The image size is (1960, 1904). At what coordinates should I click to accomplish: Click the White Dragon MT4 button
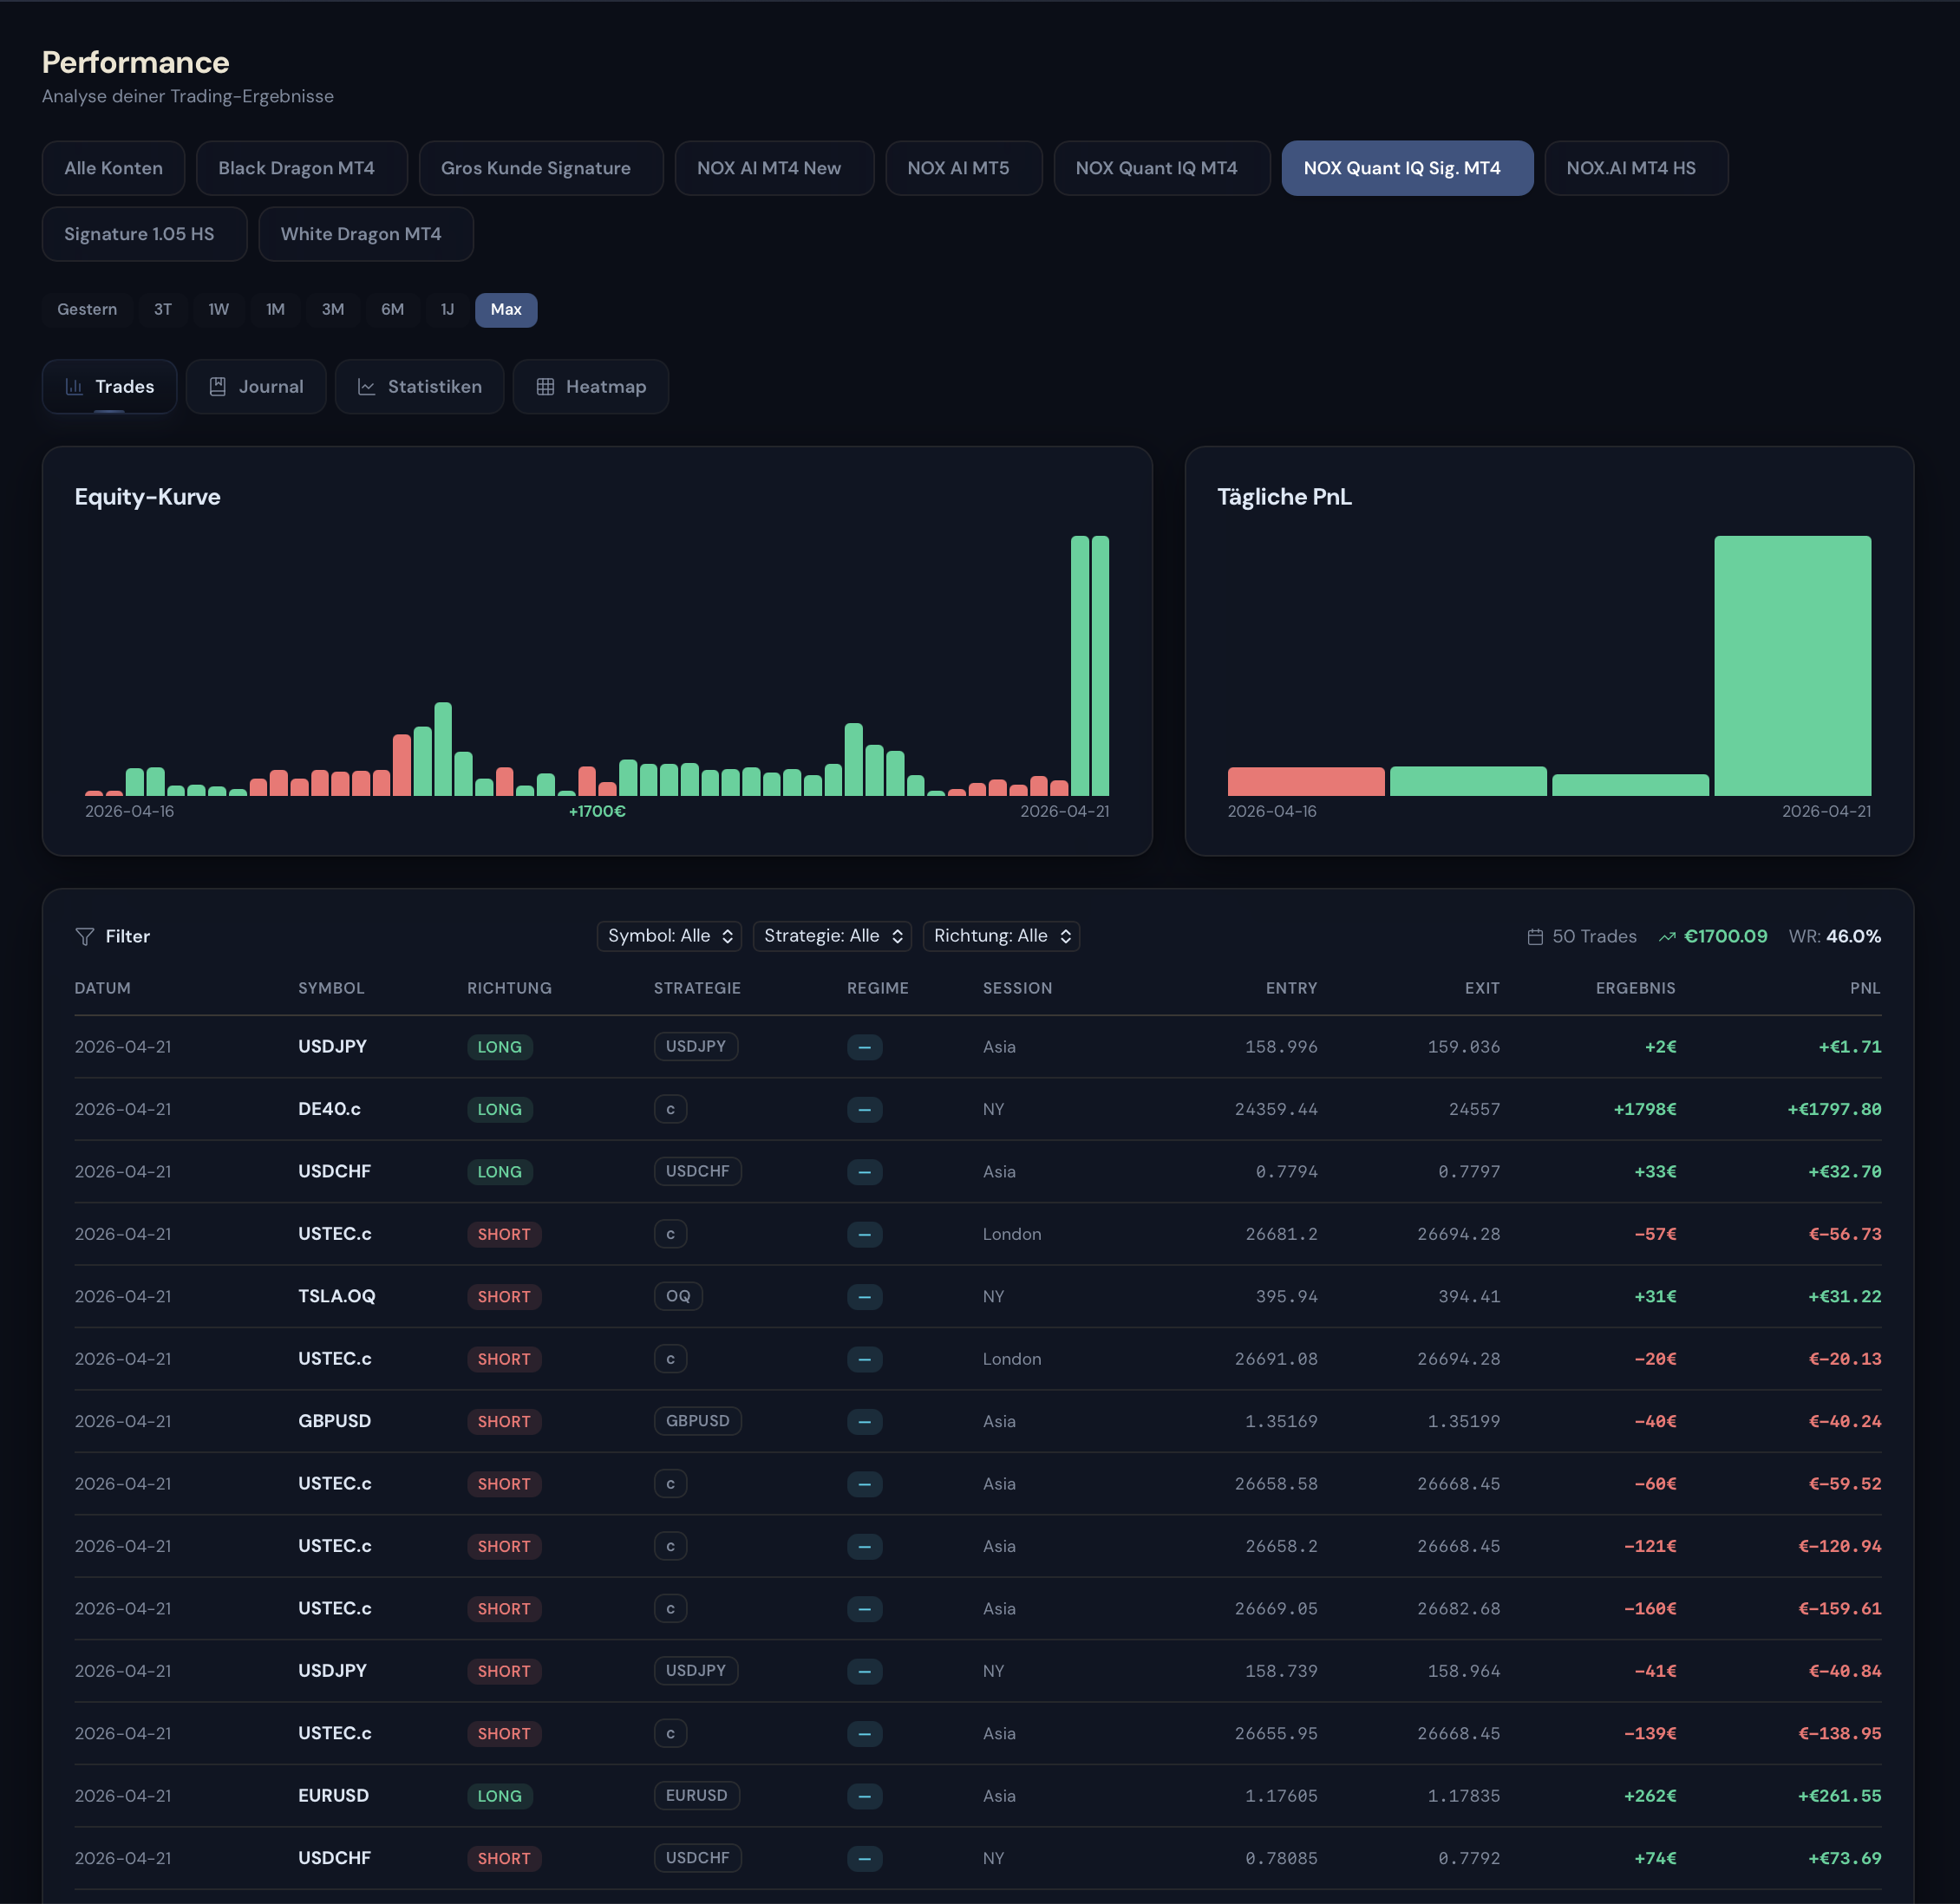[366, 234]
